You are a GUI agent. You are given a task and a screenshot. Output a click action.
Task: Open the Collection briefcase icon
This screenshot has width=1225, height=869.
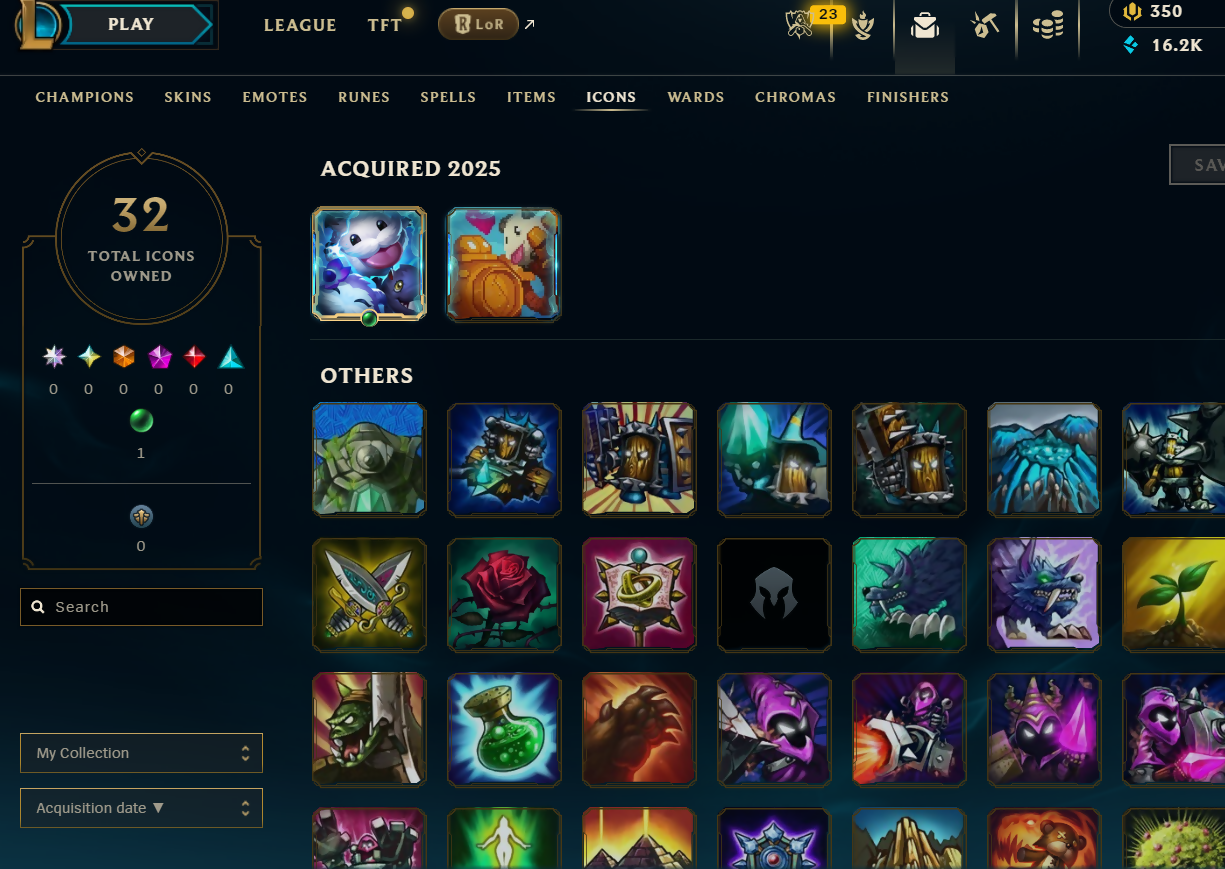click(925, 26)
